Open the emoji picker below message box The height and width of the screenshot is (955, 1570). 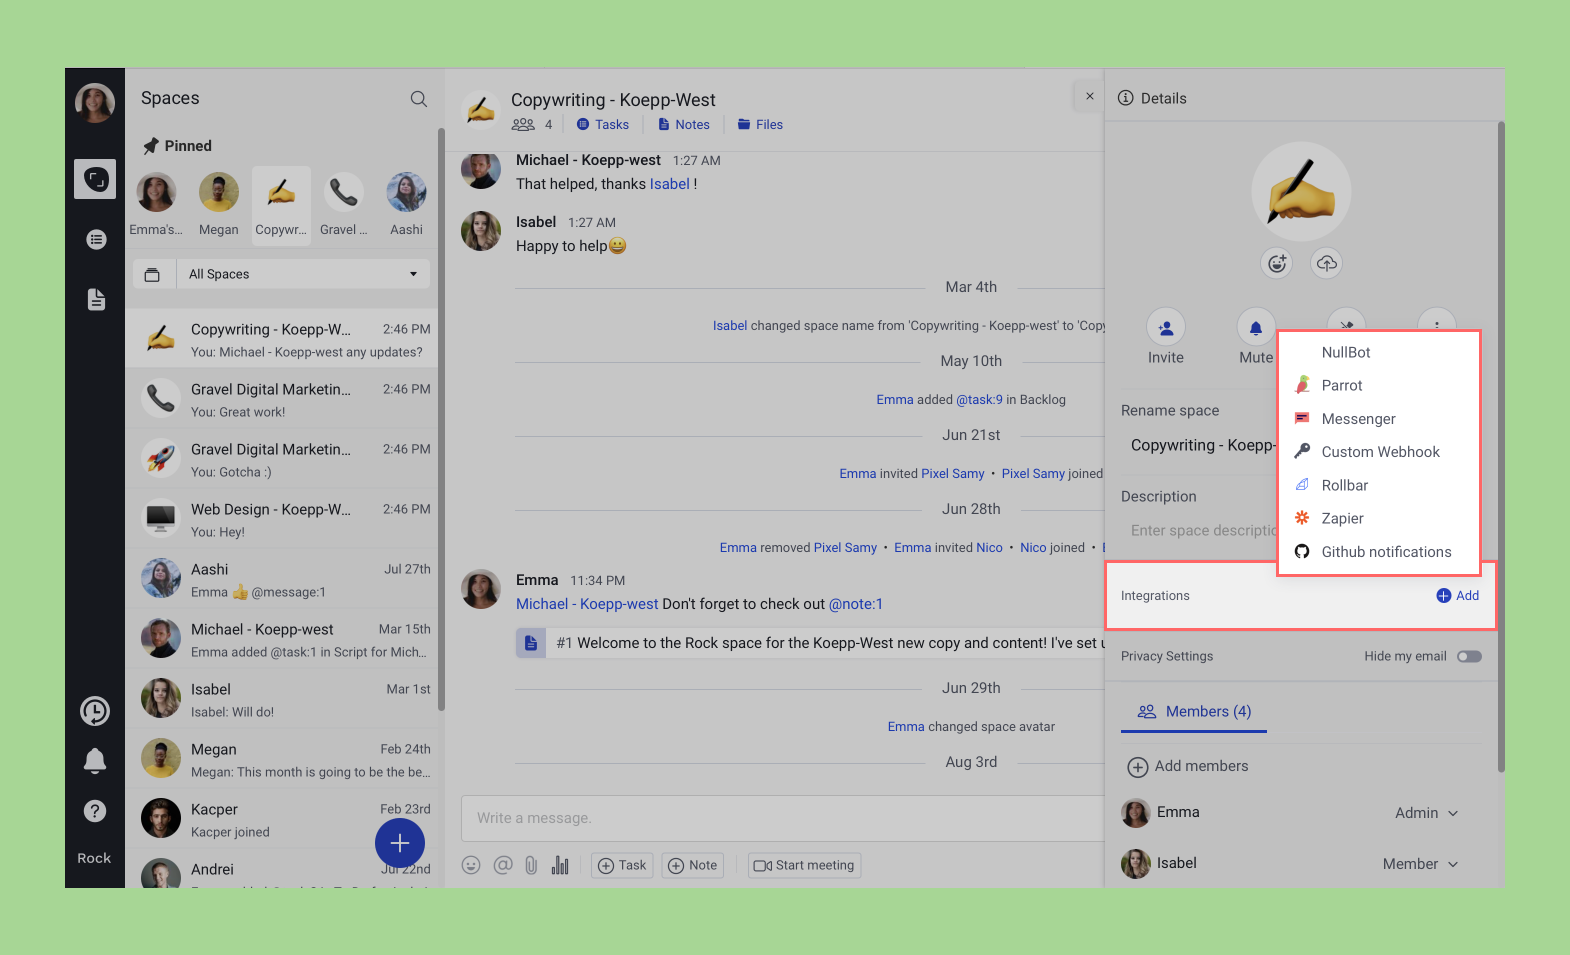471,866
